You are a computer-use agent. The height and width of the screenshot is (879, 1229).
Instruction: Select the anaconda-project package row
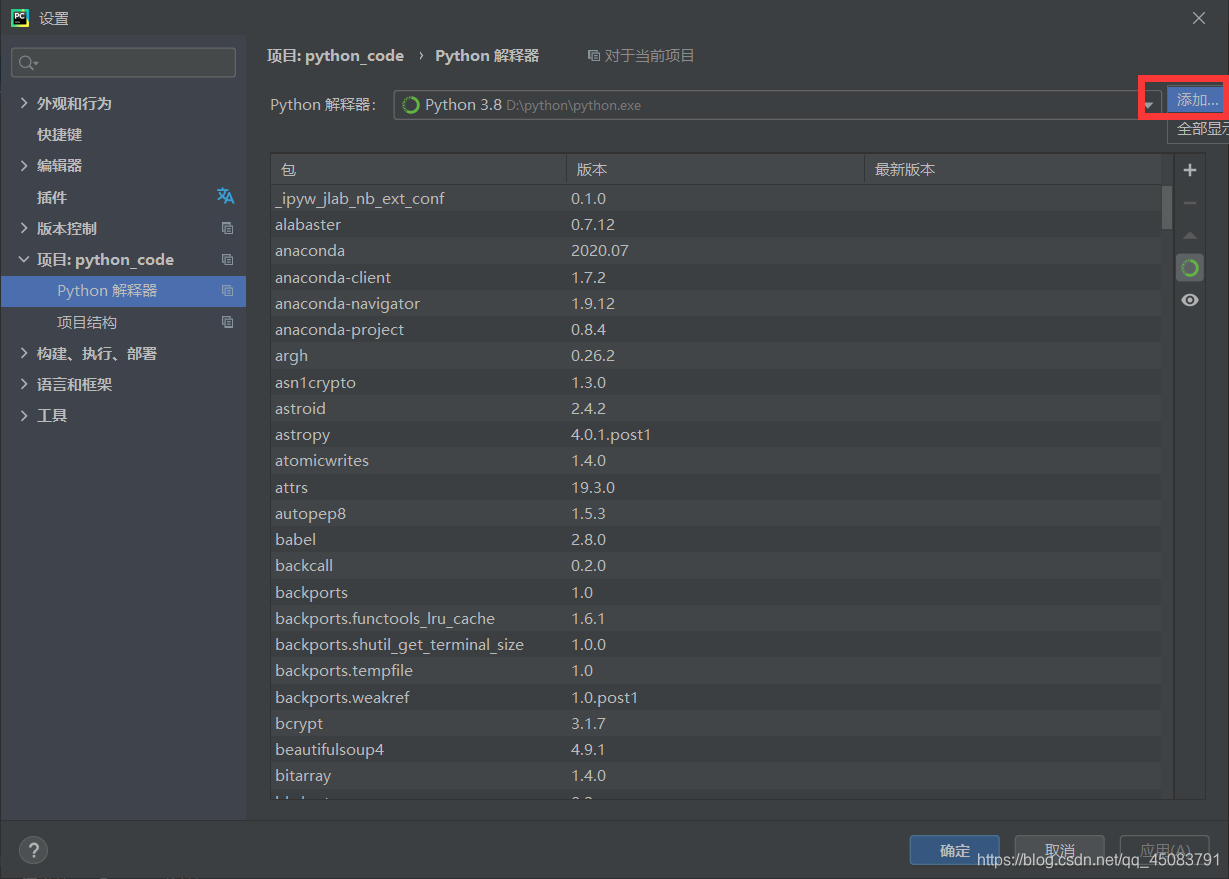(716, 329)
